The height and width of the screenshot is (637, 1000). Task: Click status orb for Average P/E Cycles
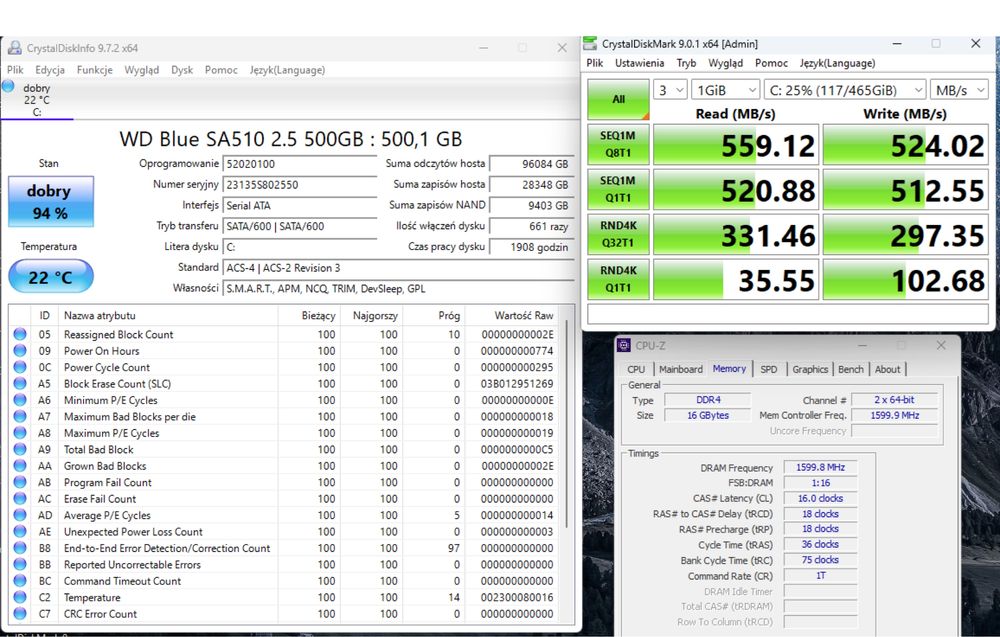pyautogui.click(x=20, y=515)
